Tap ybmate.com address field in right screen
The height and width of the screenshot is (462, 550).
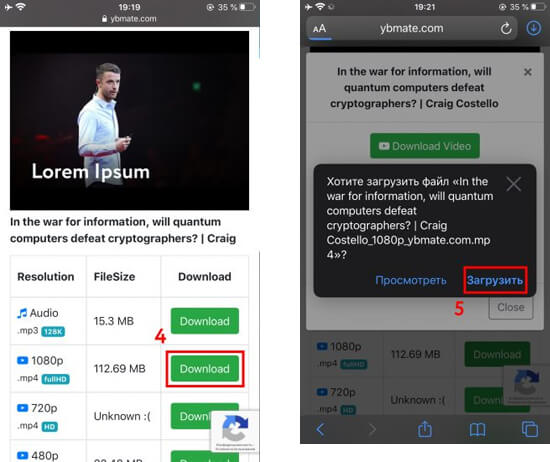(x=412, y=28)
